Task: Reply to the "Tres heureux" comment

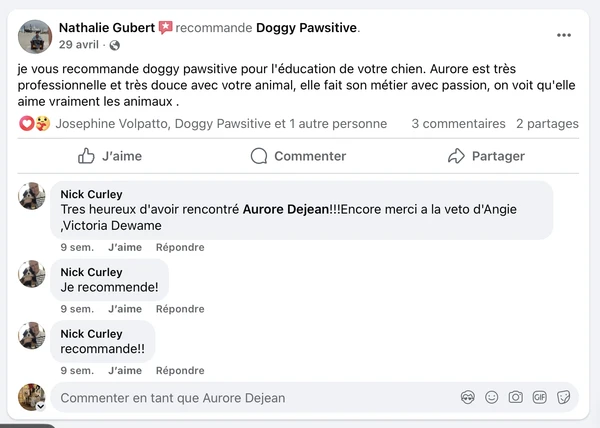Action: [x=179, y=247]
